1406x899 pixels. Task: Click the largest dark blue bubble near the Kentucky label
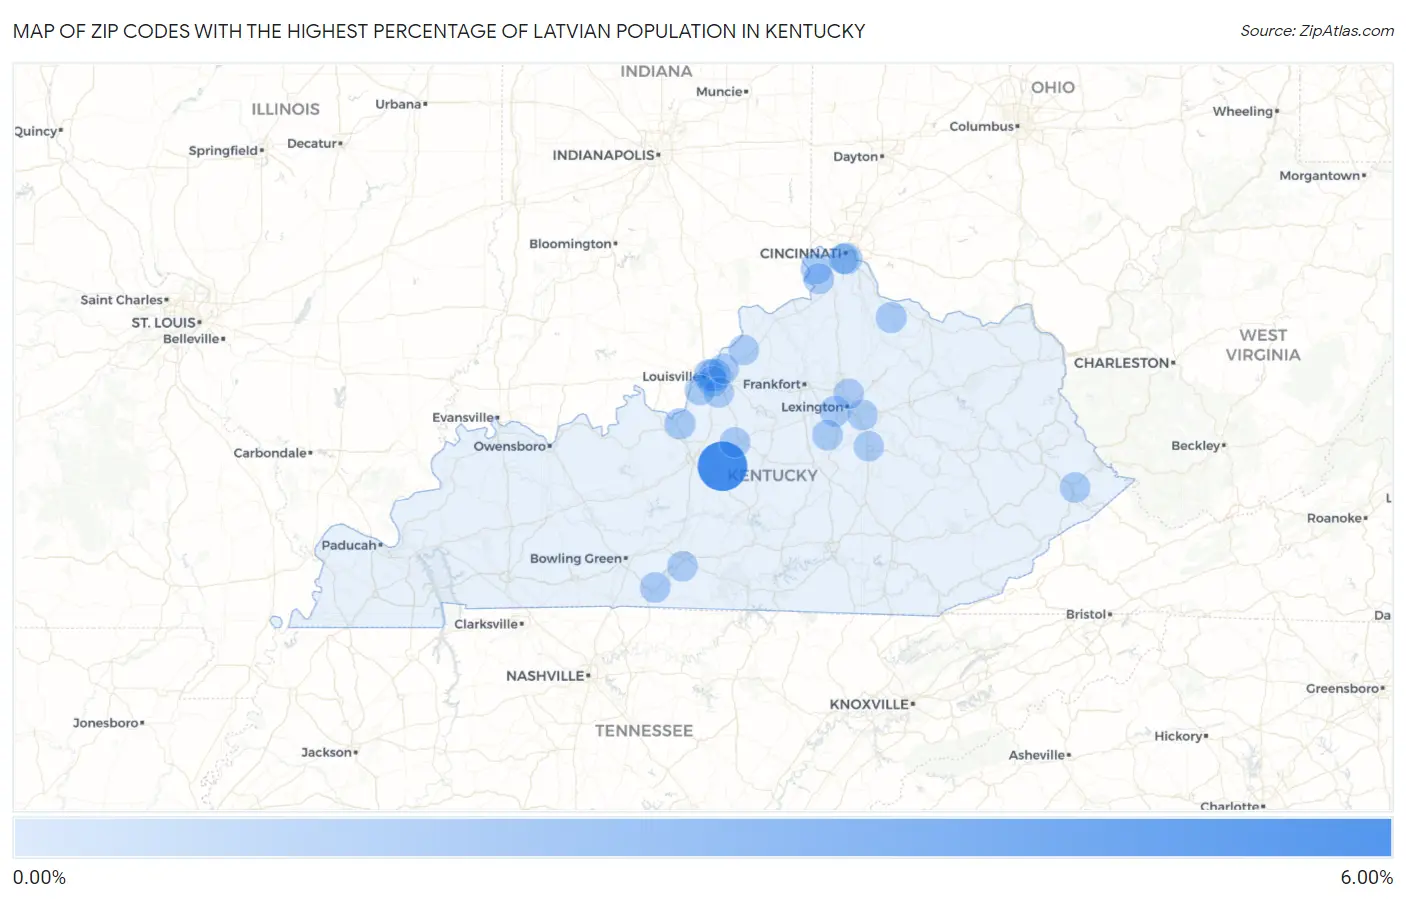coord(722,466)
